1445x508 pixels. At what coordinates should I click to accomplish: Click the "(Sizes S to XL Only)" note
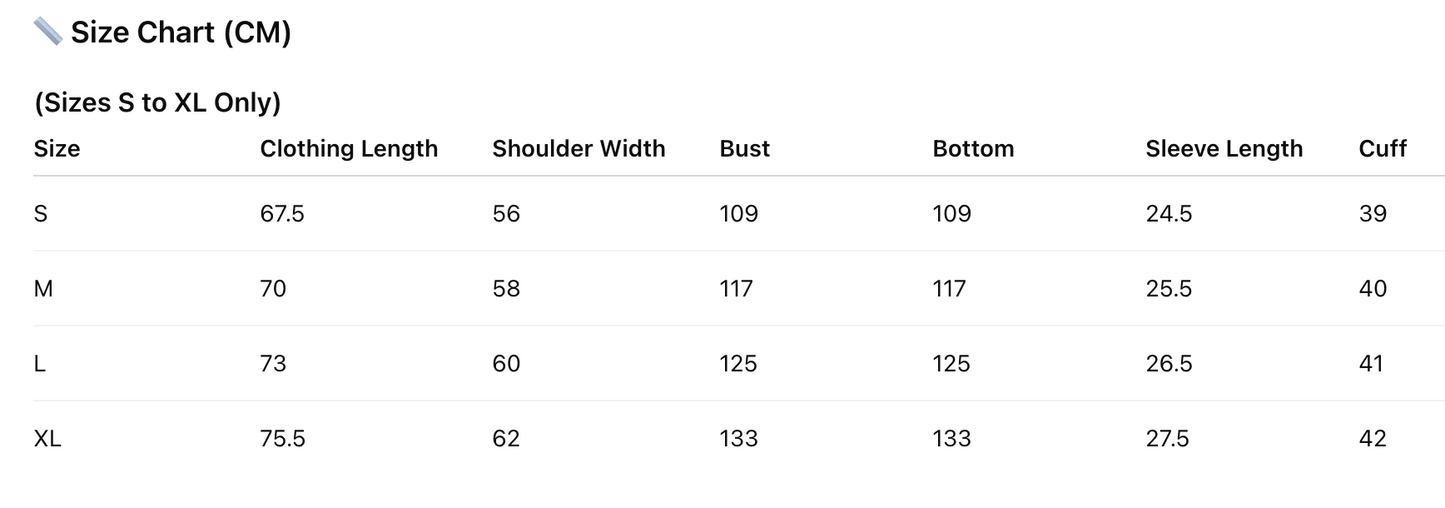(x=157, y=103)
